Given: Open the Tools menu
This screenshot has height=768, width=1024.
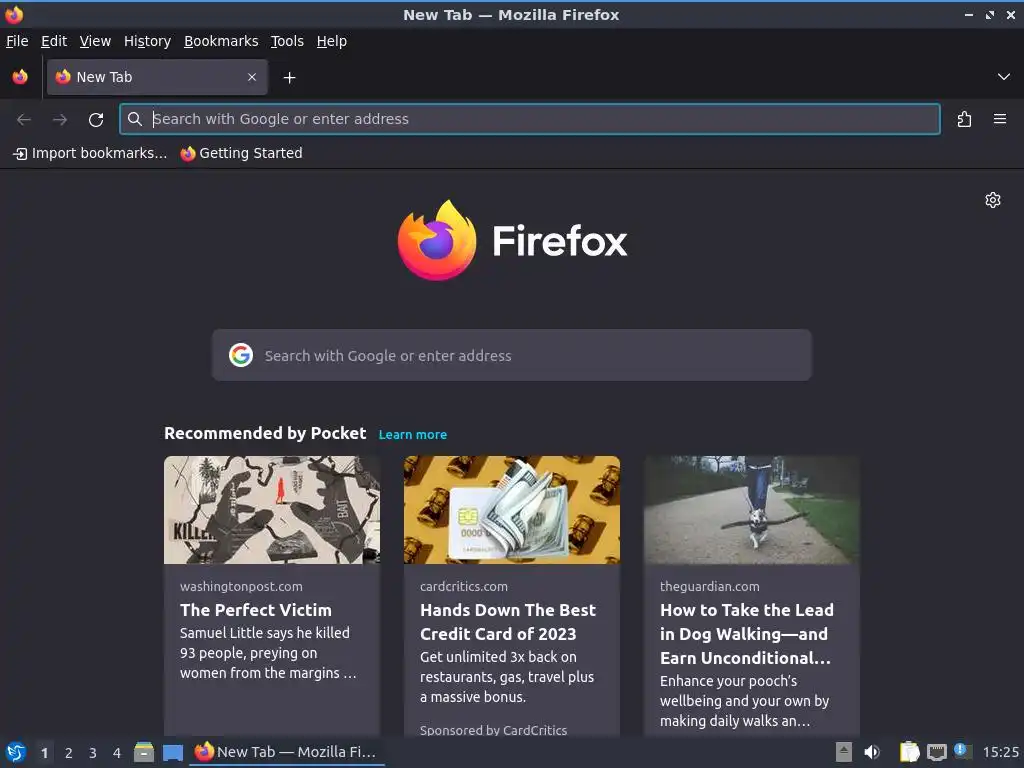Looking at the screenshot, I should 287,41.
